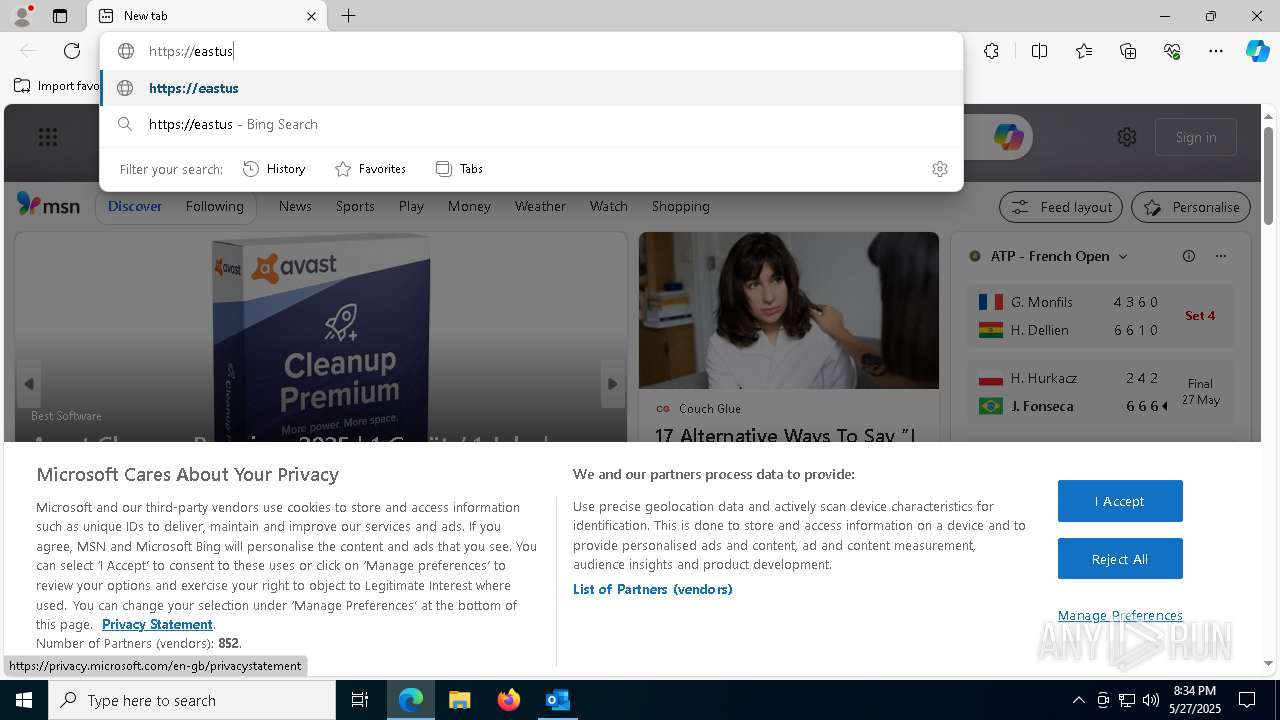
Task: Open the sports card more options menu
Action: [1221, 256]
